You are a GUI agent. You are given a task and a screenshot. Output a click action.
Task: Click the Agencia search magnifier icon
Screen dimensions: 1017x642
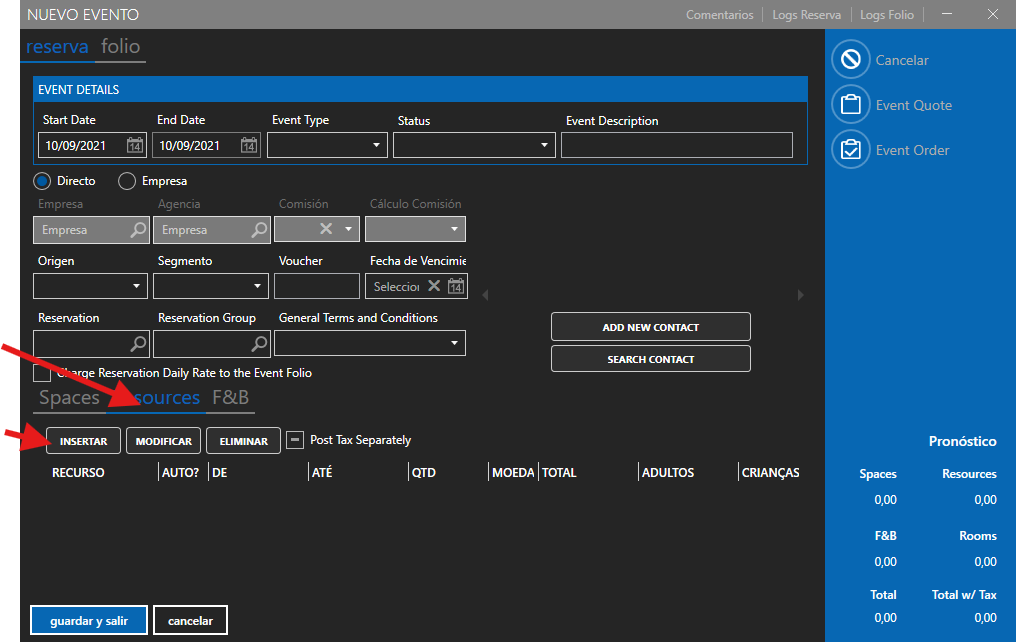point(259,230)
